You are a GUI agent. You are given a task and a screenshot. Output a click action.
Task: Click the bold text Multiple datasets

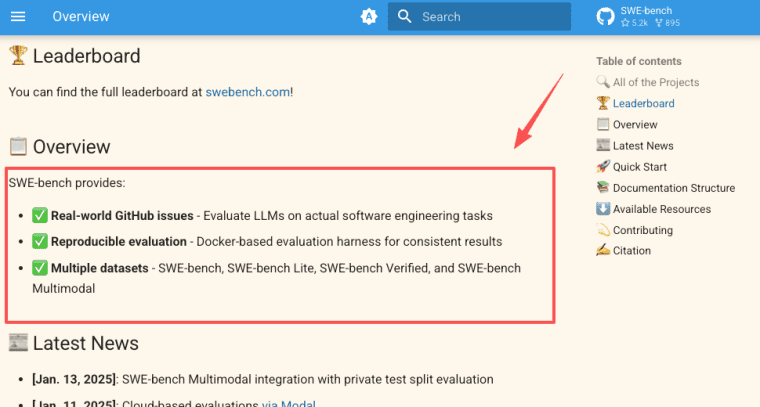pos(99,268)
